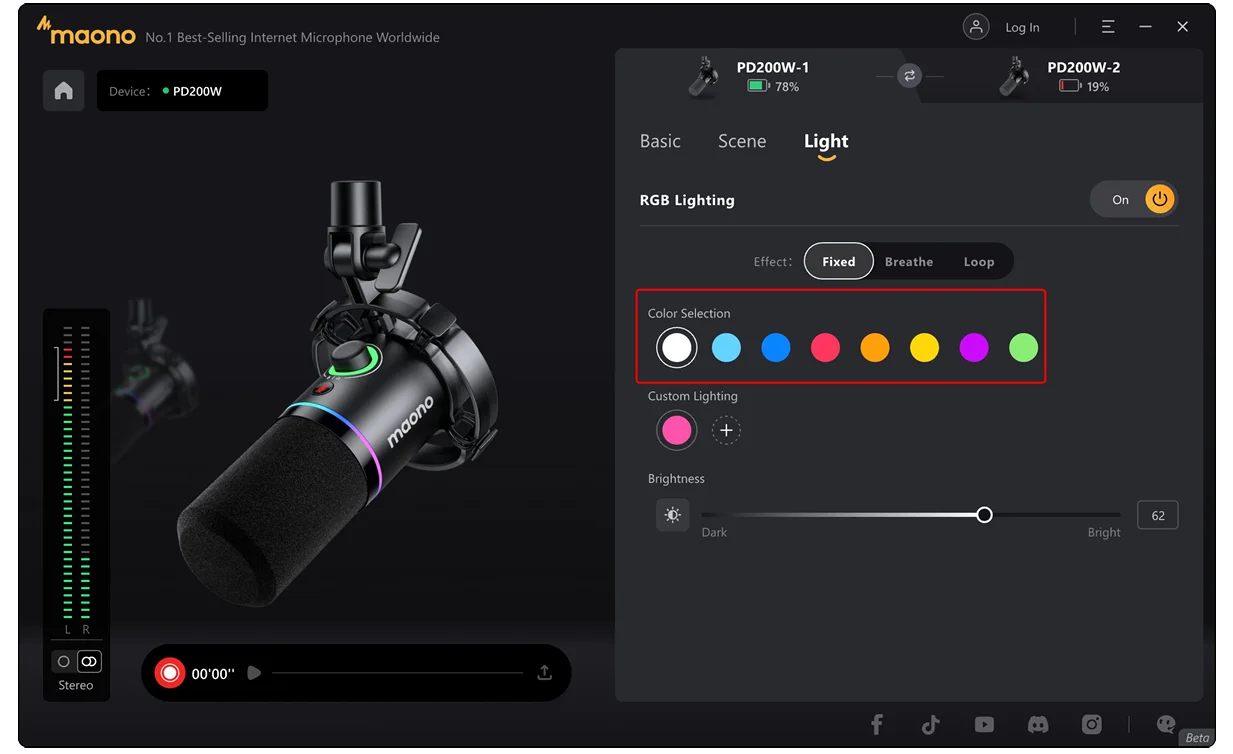Open the Device selector showing PD200W
Screen dimensions: 1233x754
coord(182,90)
